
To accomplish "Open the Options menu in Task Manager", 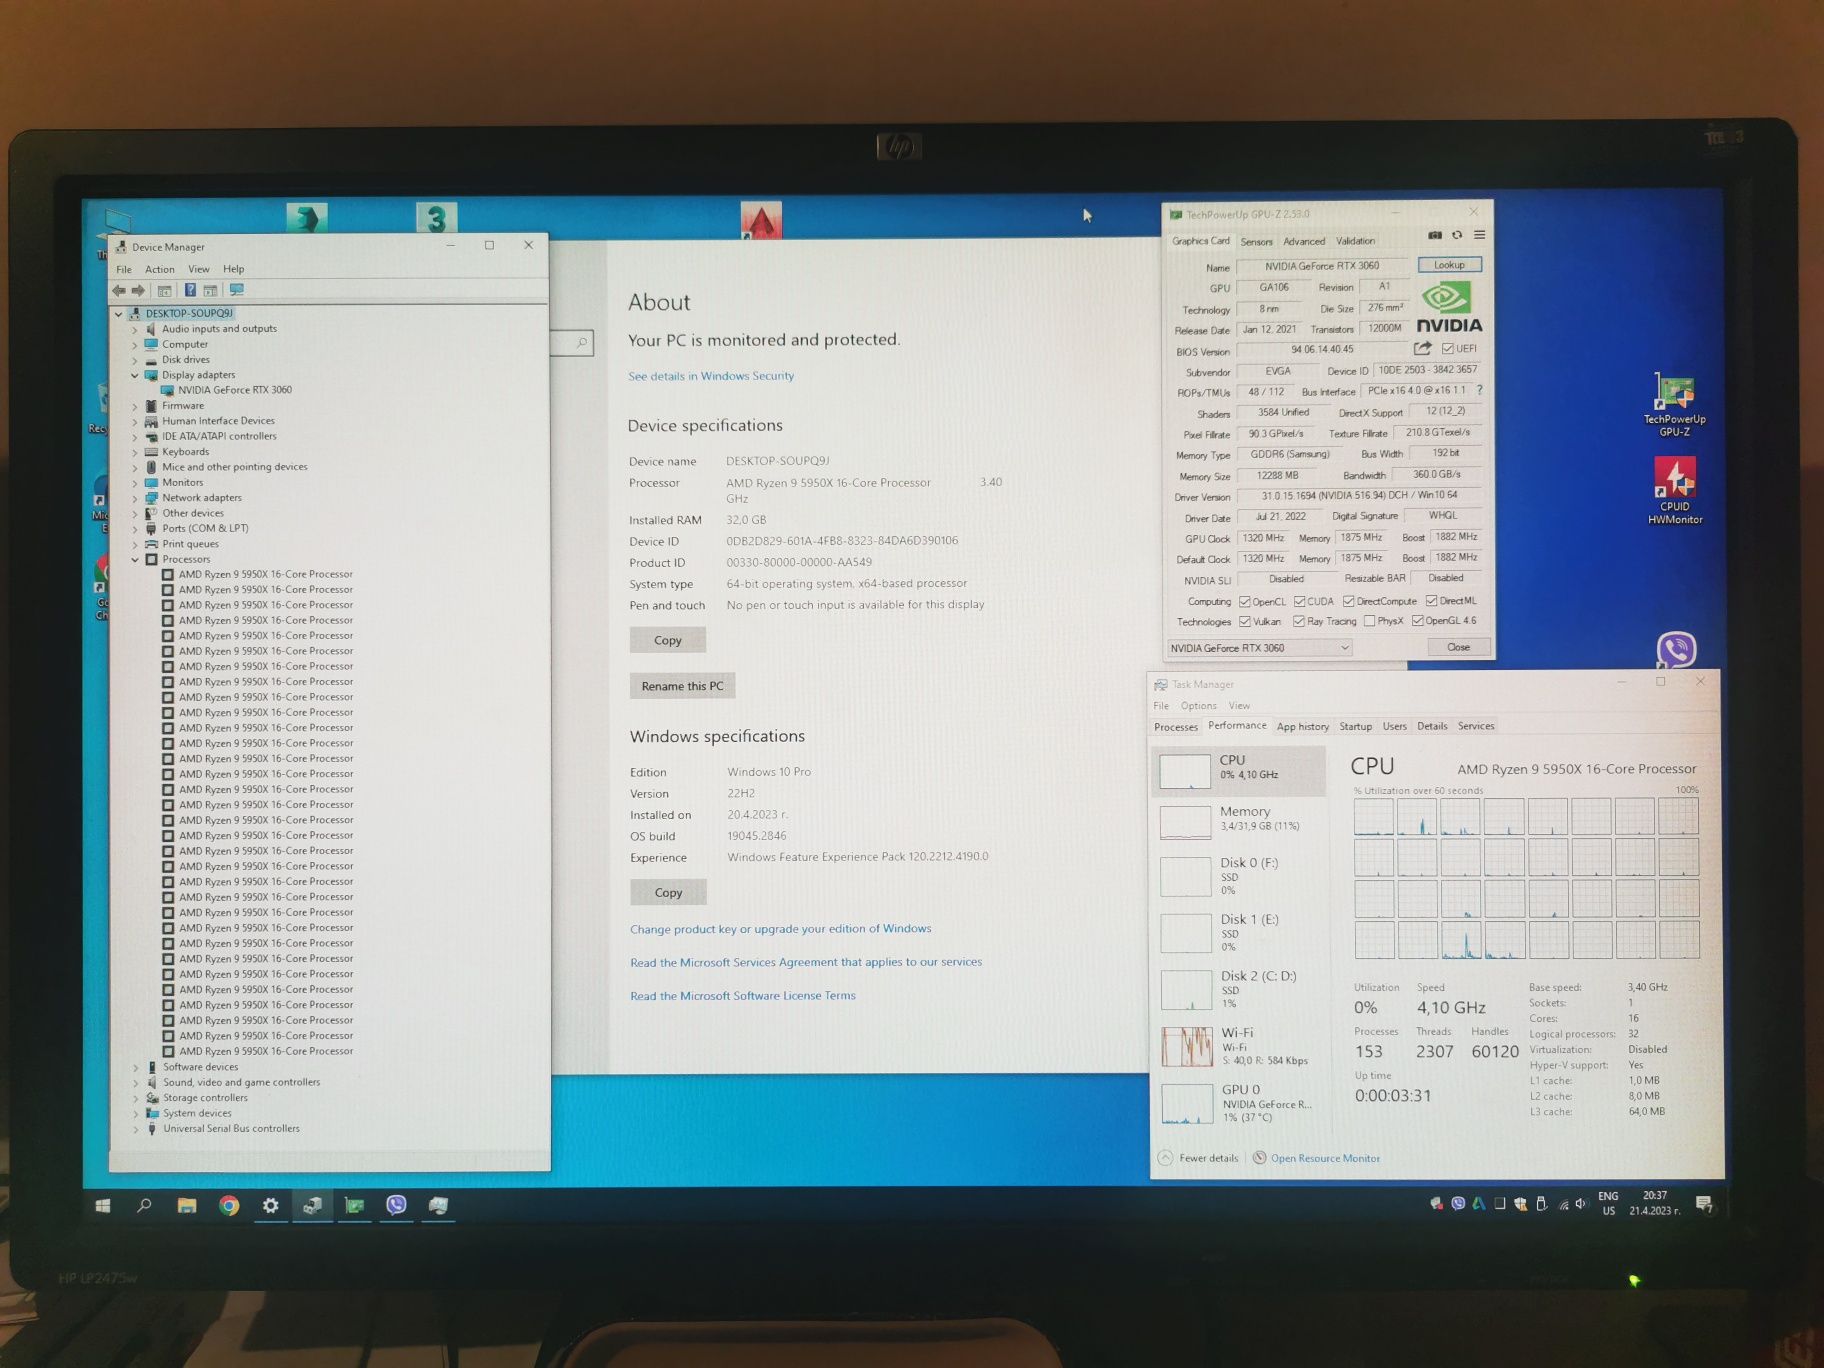I will 1199,706.
